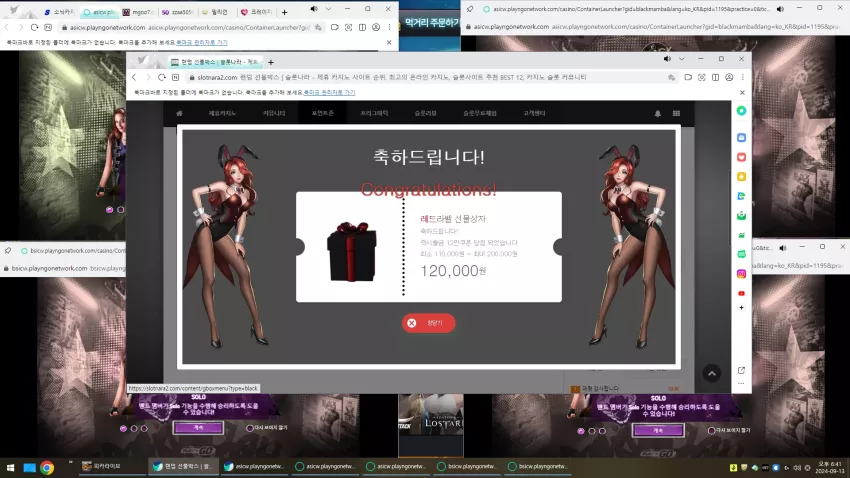The width and height of the screenshot is (850, 478).
Task: Open the profile icon in the slotnara2 toolbar
Action: pyautogui.click(x=729, y=77)
